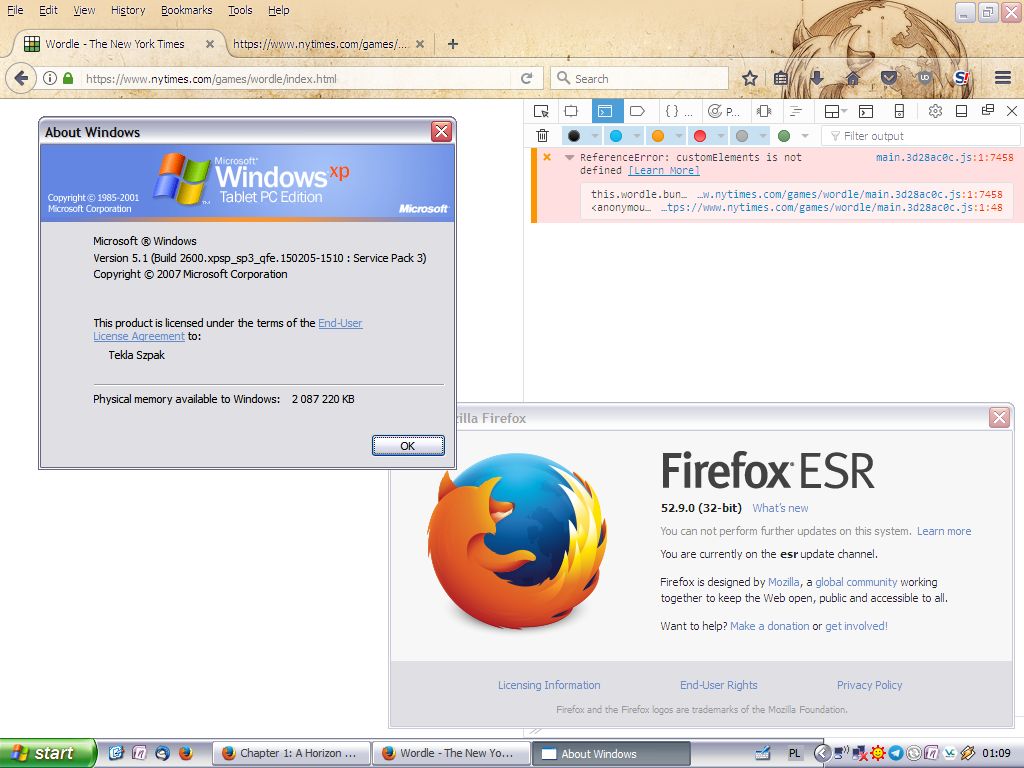The image size is (1024, 768).
Task: Open the Learn More link in error
Action: tap(664, 170)
